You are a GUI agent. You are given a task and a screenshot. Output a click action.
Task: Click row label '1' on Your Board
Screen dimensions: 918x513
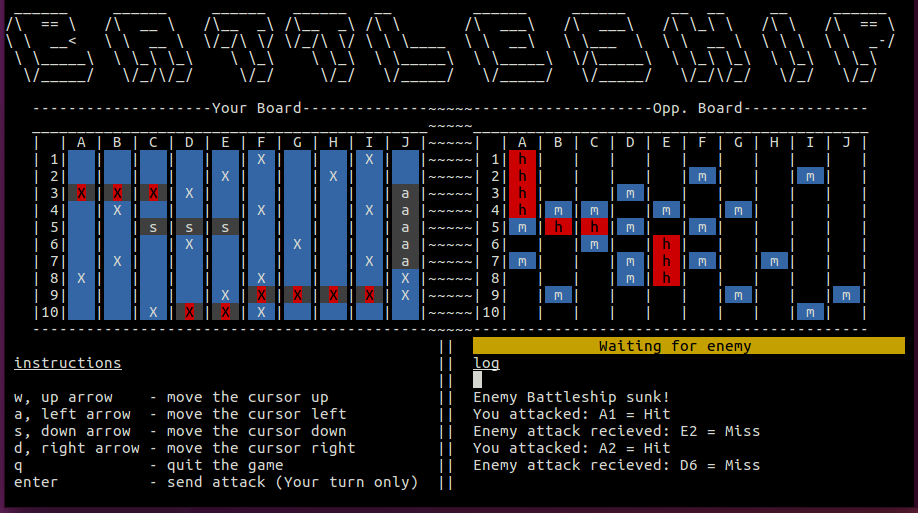pos(54,159)
